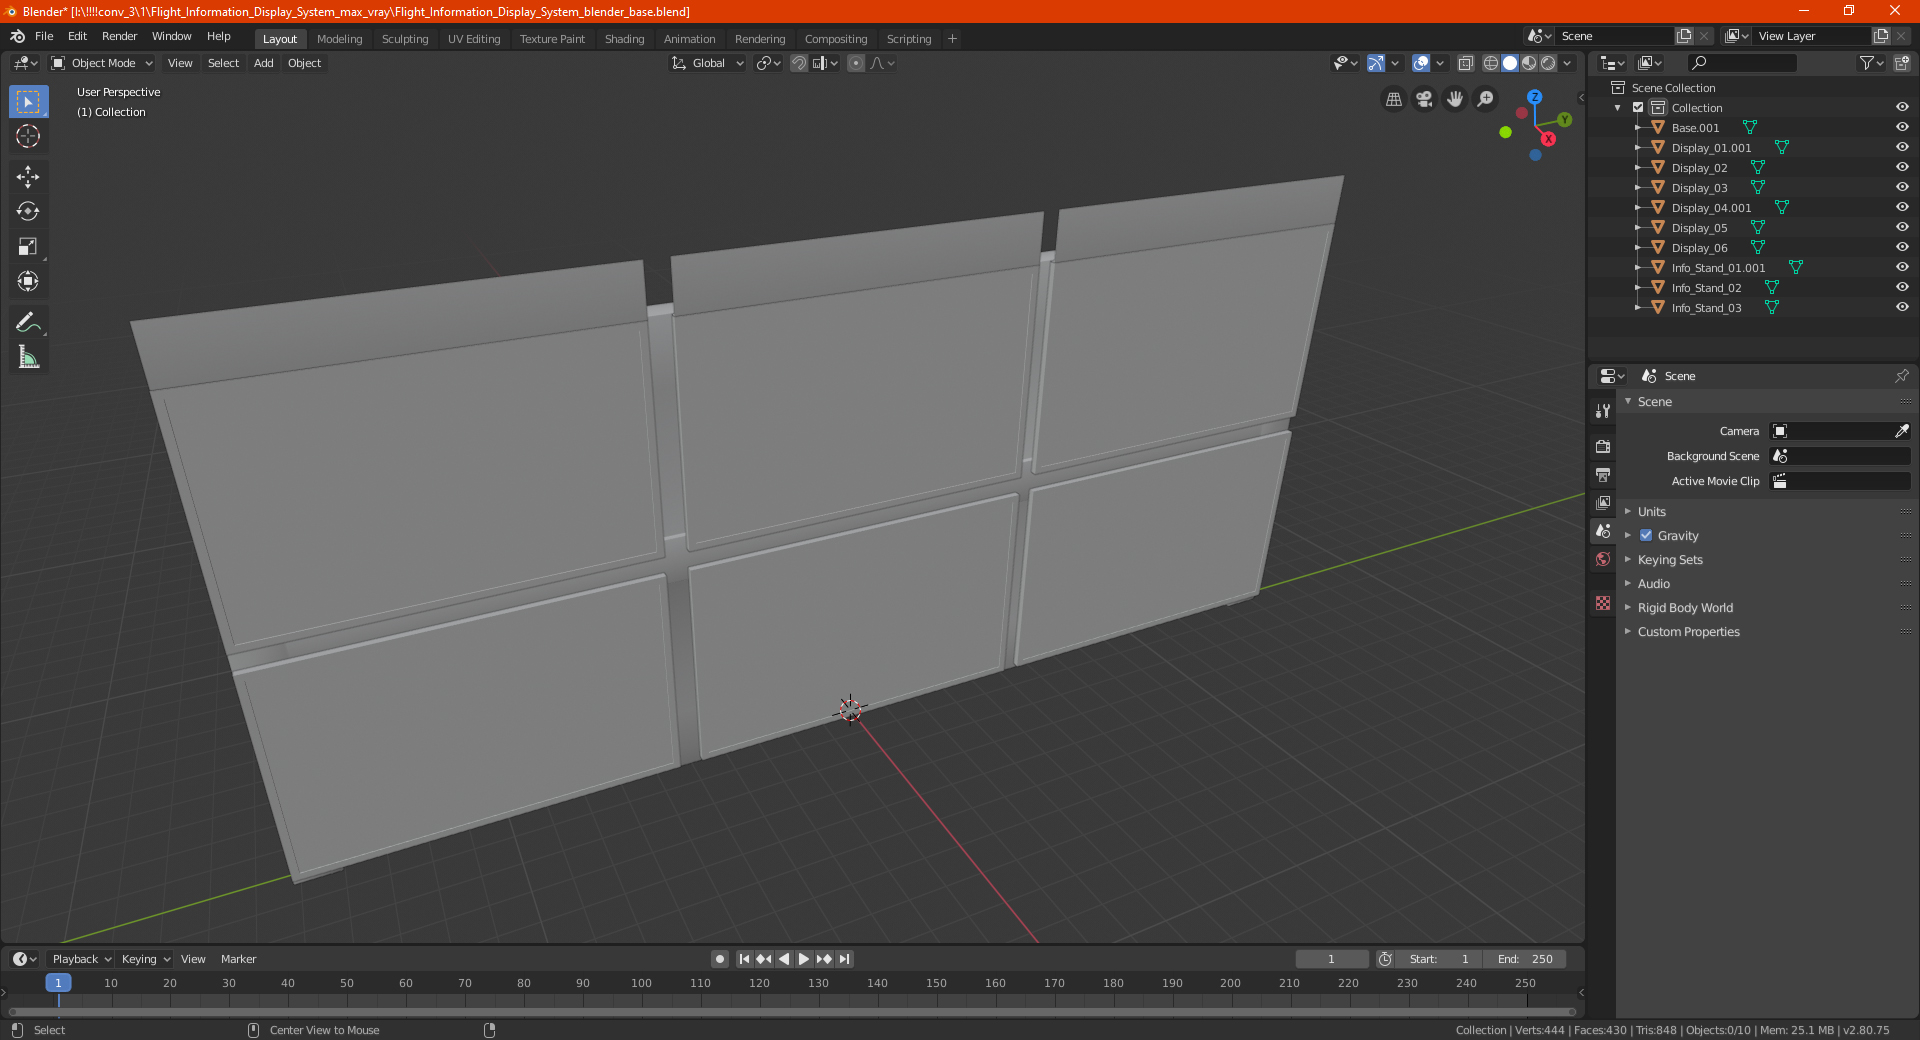Switch to camera view icon
Viewport: 1920px width, 1040px height.
pyautogui.click(x=1424, y=99)
